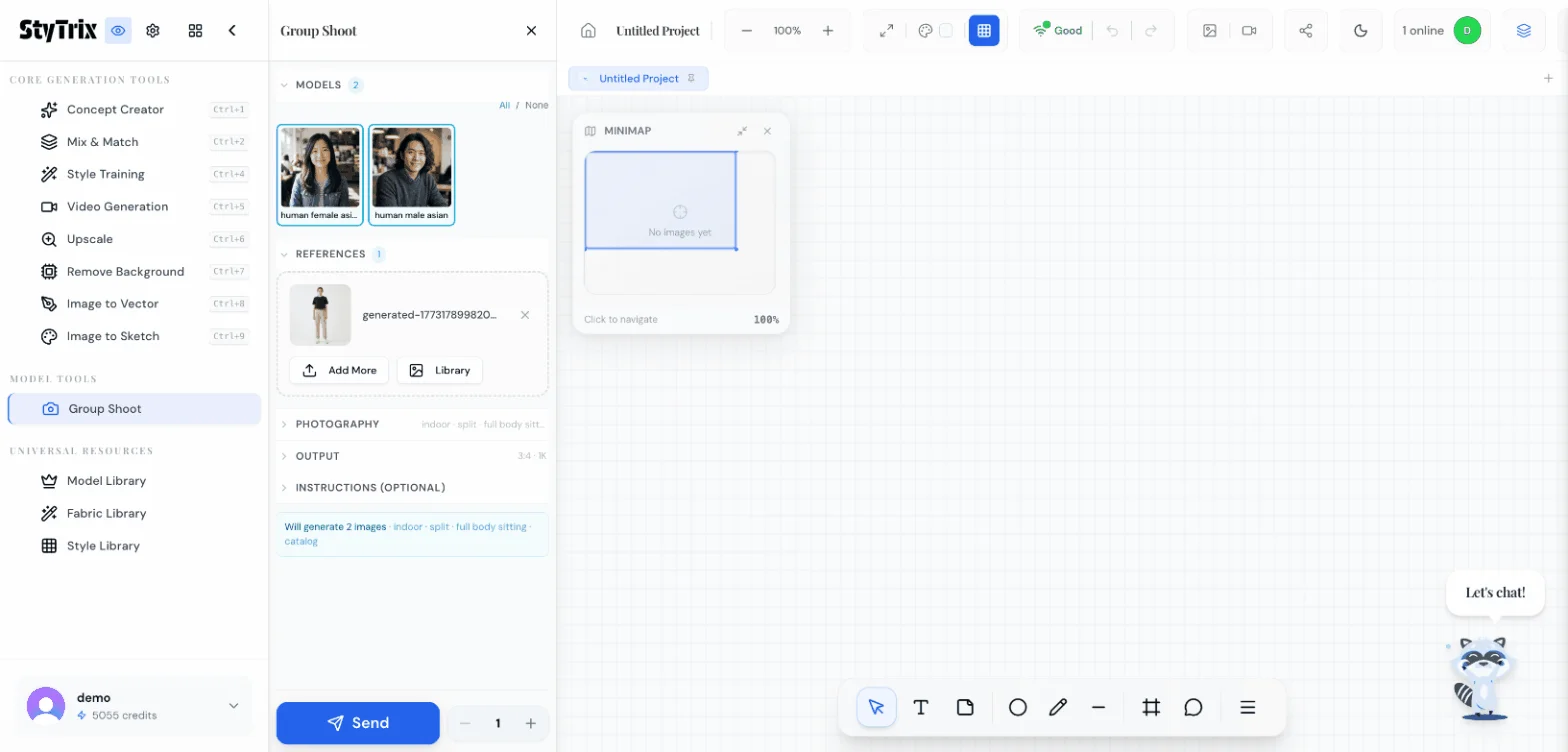The width and height of the screenshot is (1568, 752).
Task: Switch to the Untitled Project tab
Action: (638, 79)
